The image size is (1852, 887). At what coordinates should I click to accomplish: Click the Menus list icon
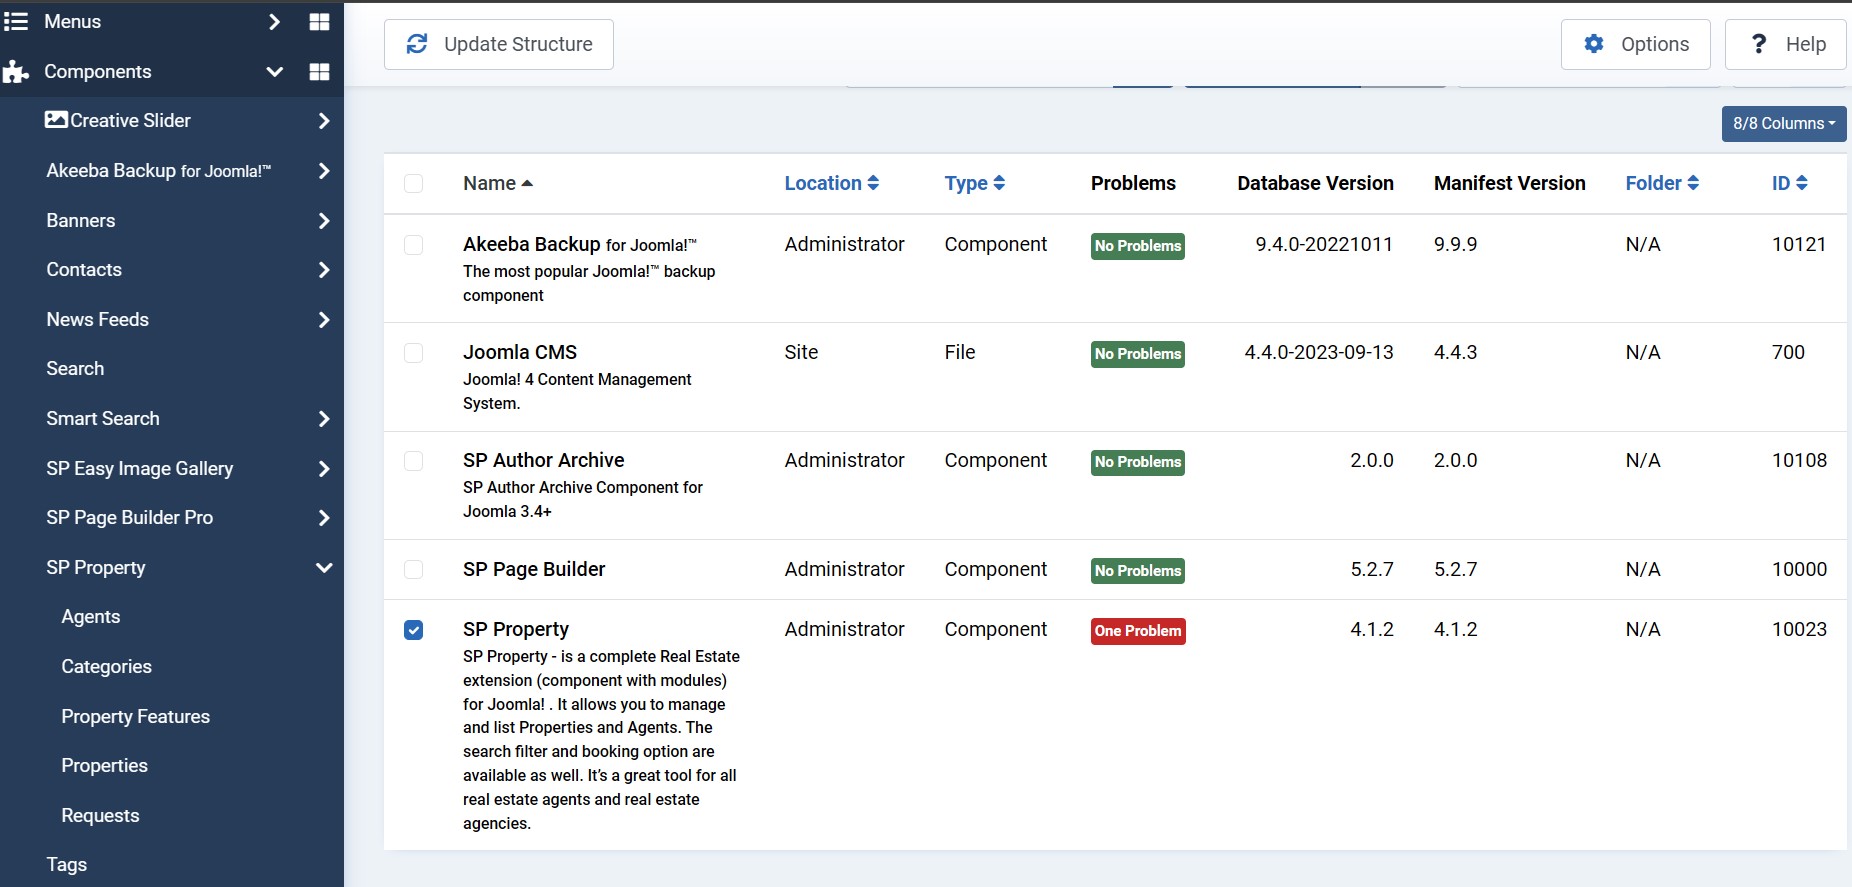point(16,22)
